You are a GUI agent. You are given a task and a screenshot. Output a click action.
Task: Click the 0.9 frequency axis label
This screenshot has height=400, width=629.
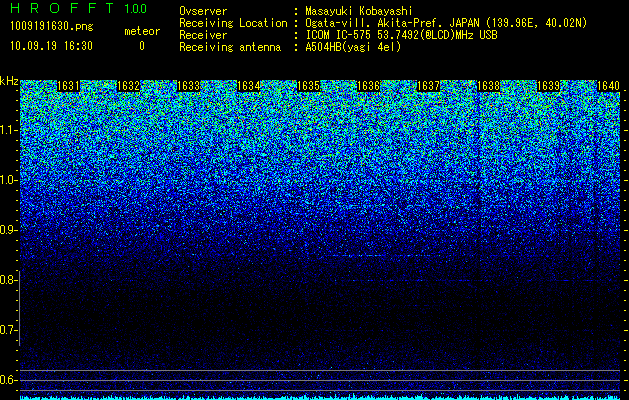tap(8, 230)
